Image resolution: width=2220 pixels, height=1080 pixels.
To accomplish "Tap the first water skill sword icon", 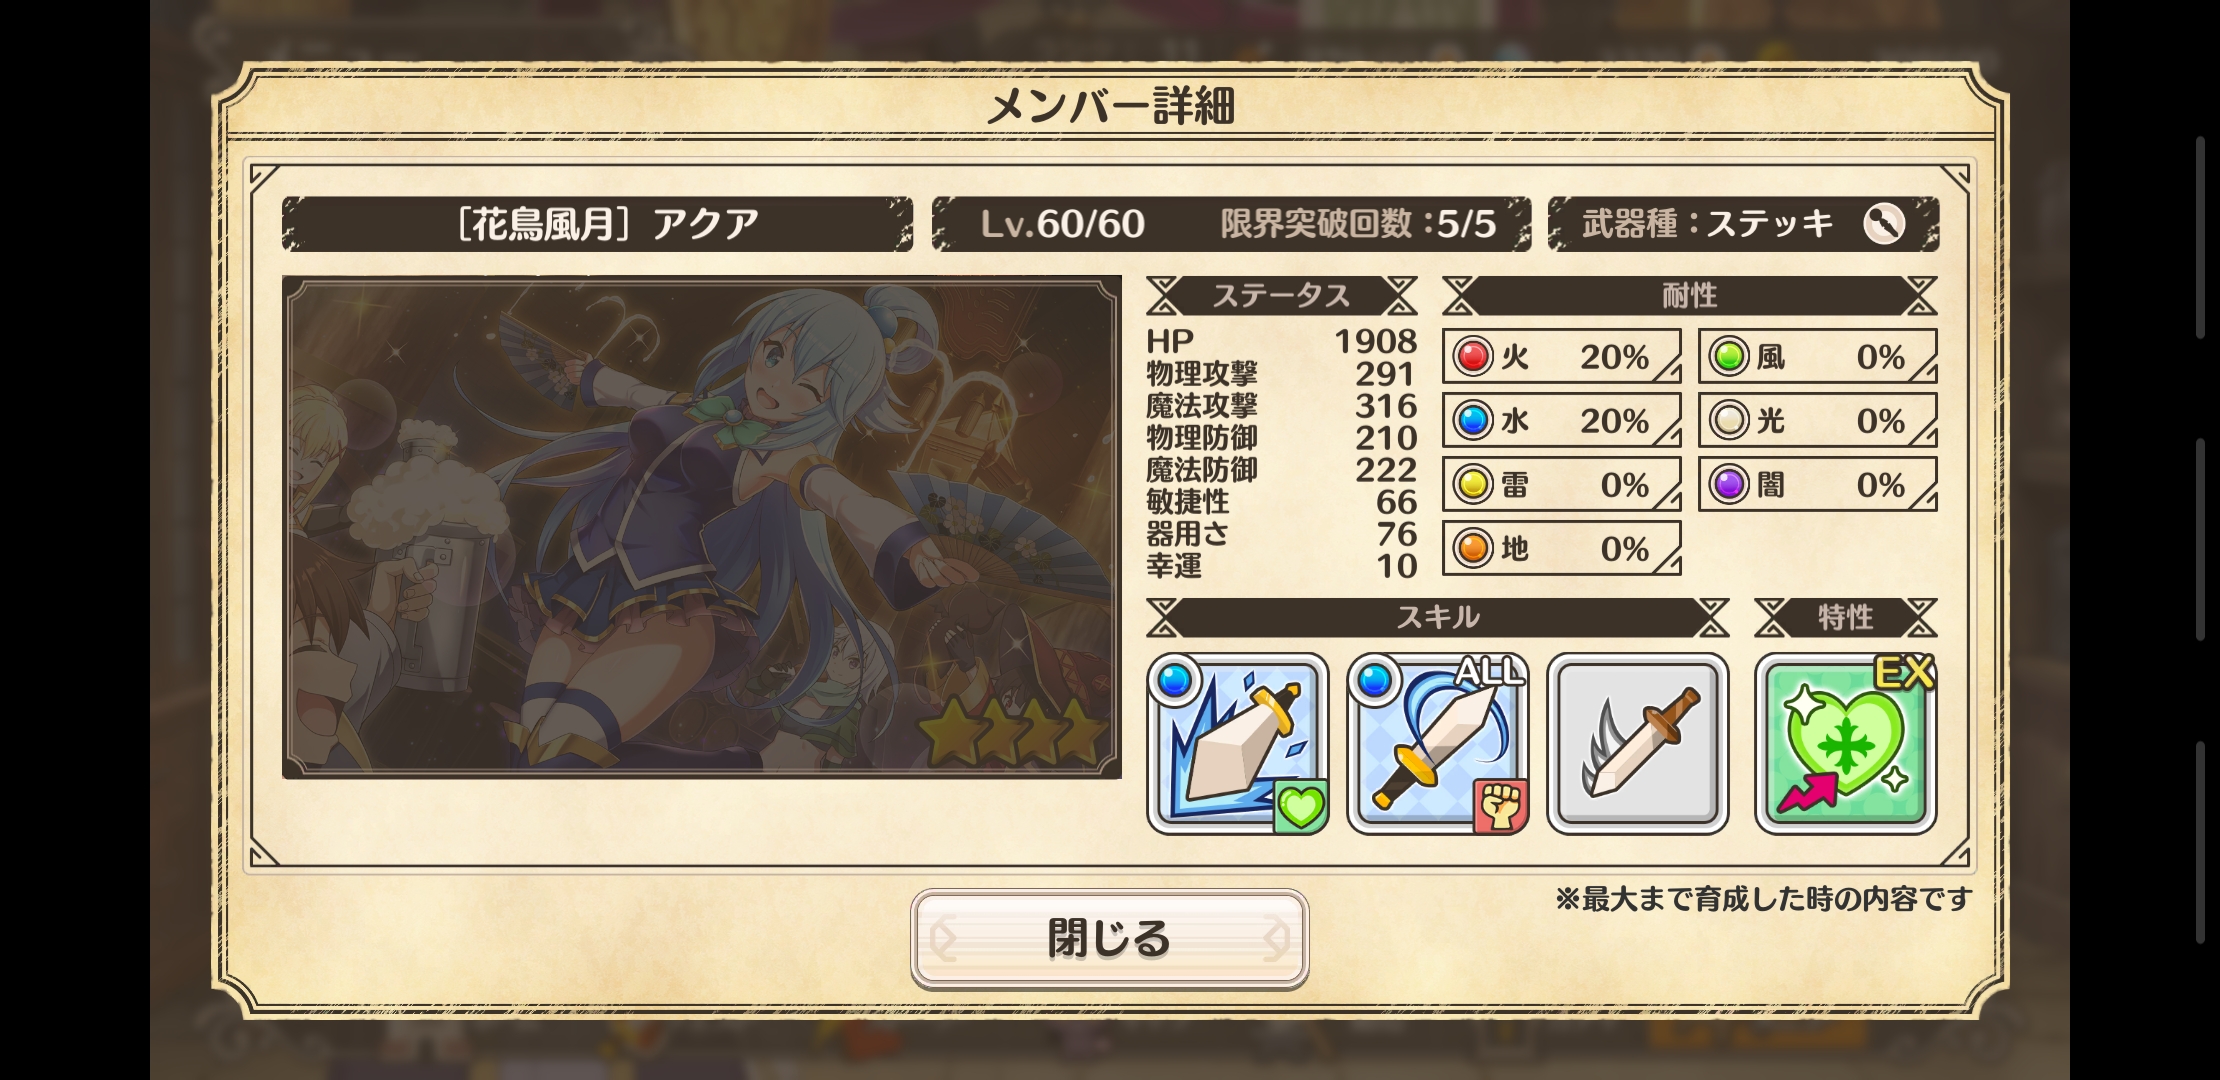I will coord(1238,744).
